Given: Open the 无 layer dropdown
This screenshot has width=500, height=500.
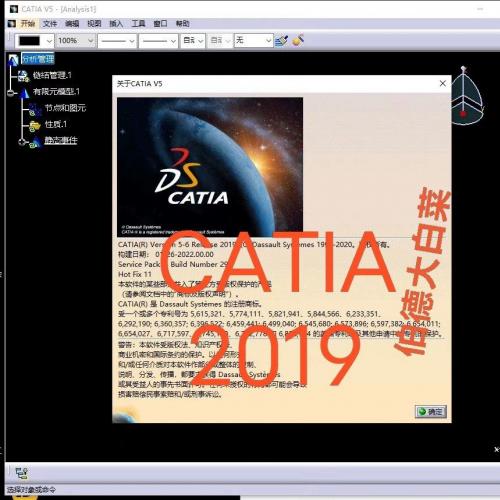Looking at the screenshot, I should [269, 41].
